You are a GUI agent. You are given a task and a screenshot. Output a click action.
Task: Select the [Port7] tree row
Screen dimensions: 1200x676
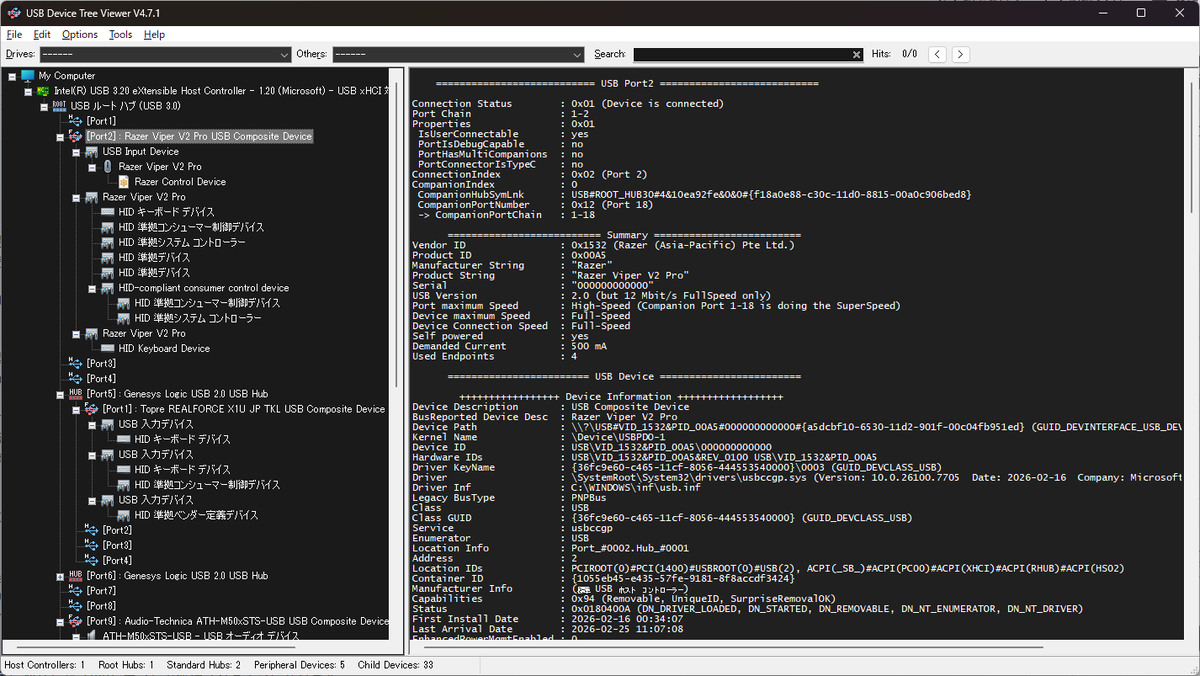pyautogui.click(x=101, y=591)
